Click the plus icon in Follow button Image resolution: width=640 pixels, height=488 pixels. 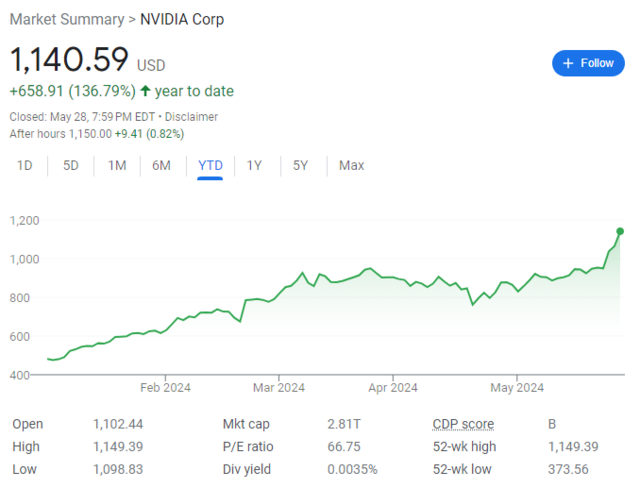click(568, 63)
